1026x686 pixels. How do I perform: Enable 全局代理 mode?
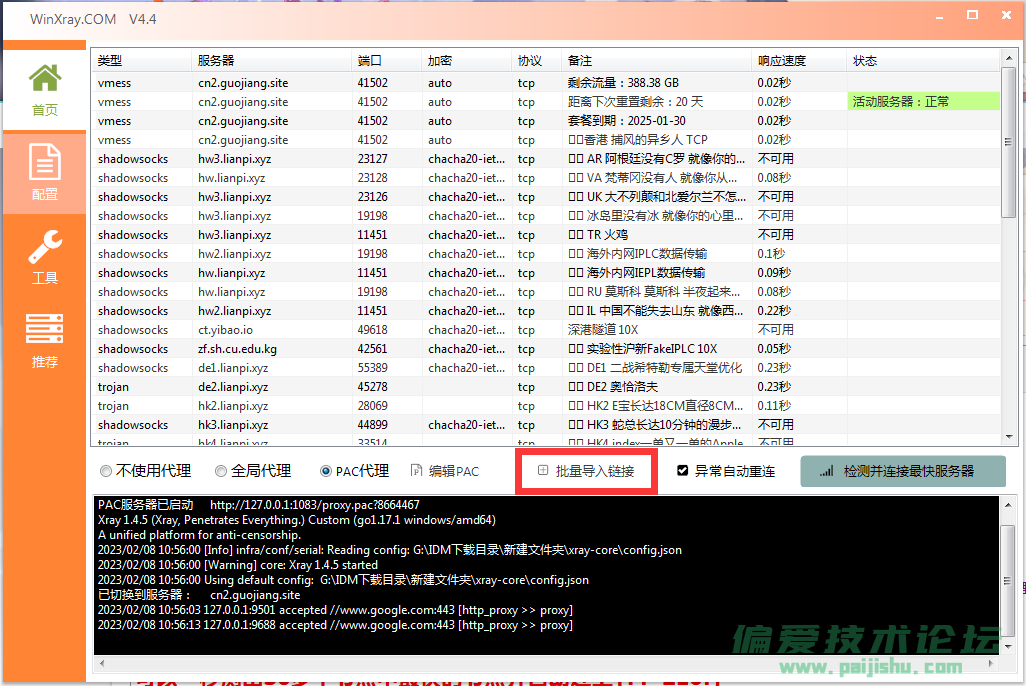point(220,470)
